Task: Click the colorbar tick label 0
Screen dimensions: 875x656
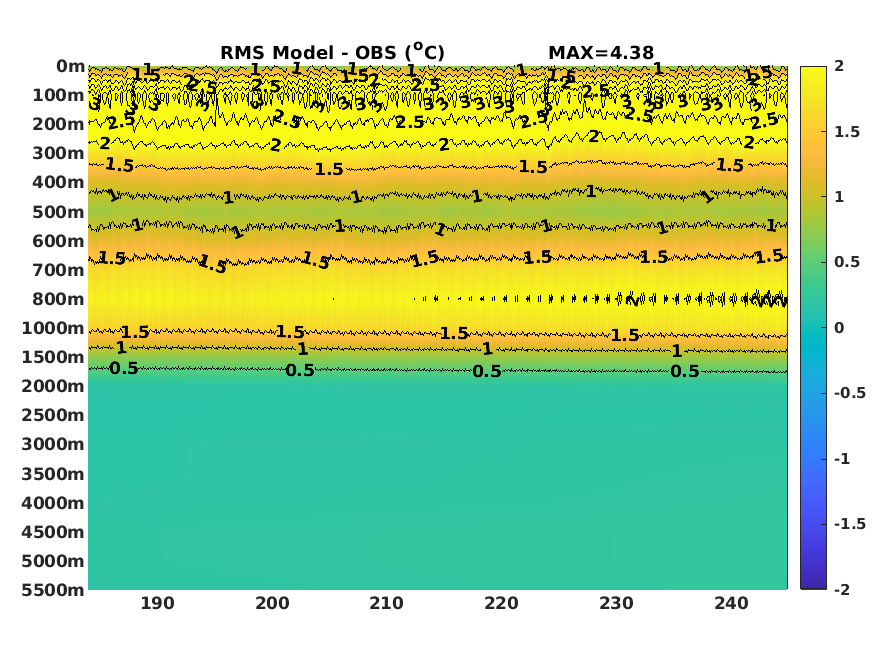Action: [x=839, y=329]
